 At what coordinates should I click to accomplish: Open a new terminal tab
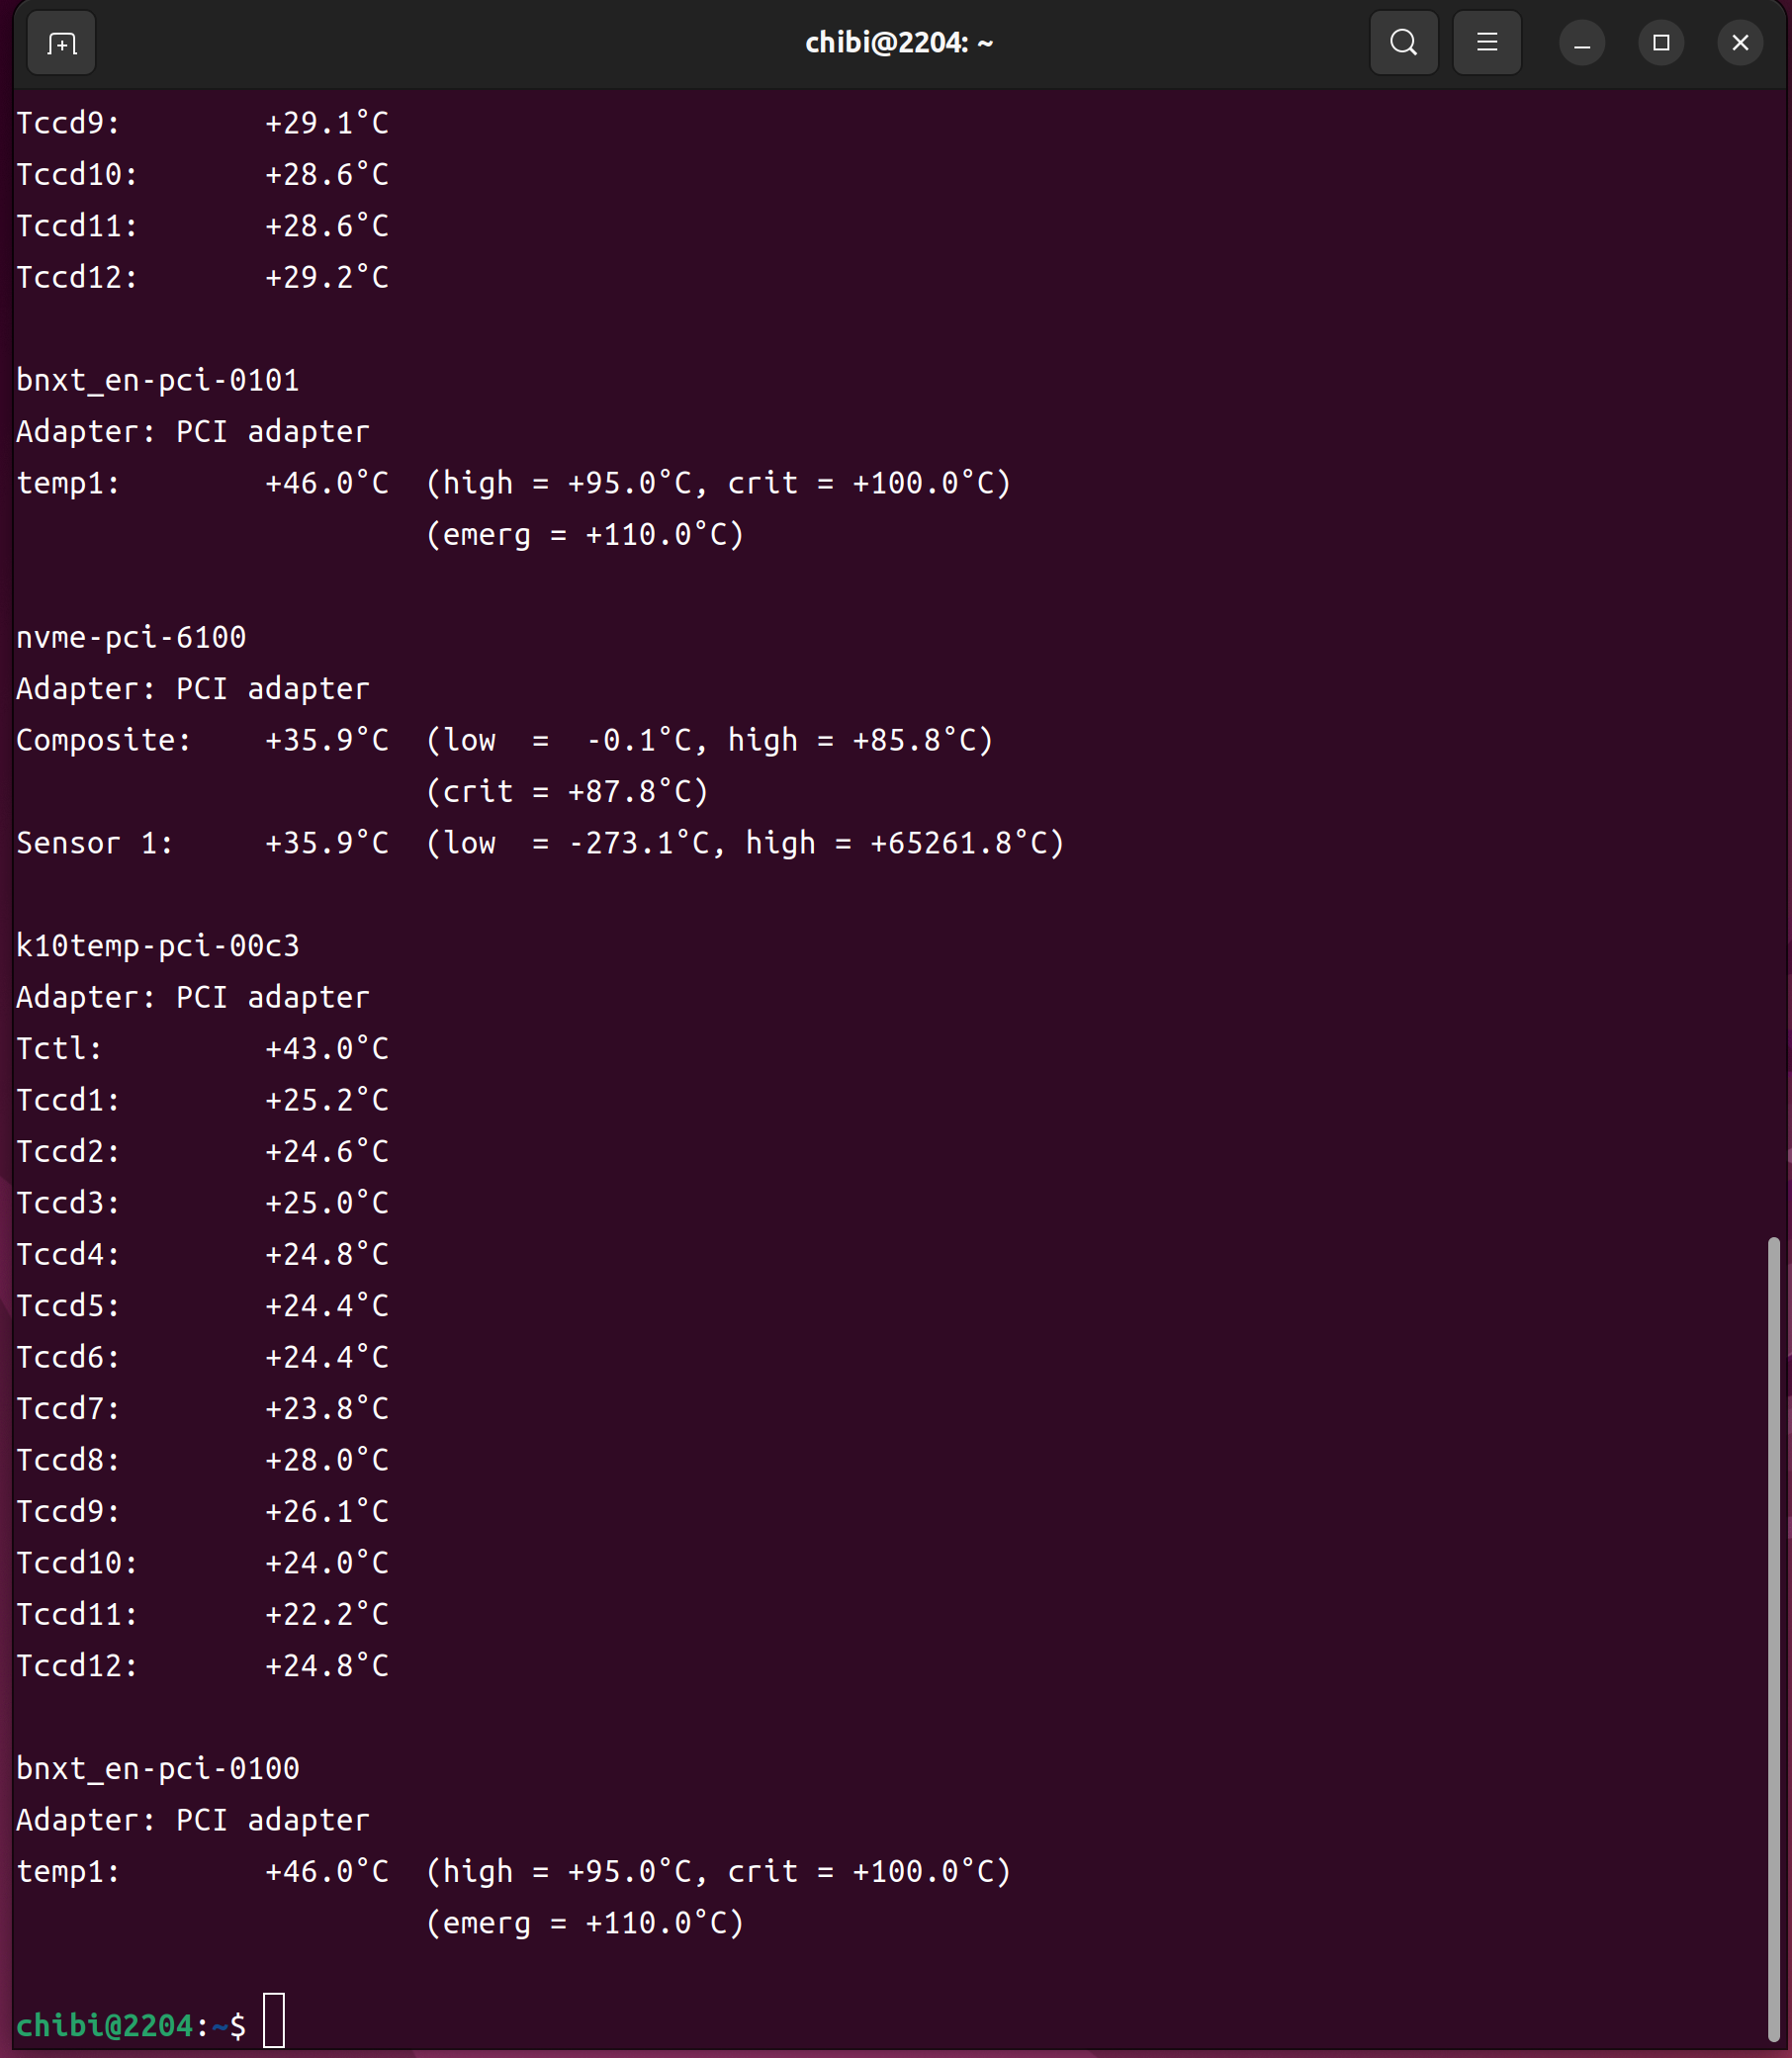[61, 43]
